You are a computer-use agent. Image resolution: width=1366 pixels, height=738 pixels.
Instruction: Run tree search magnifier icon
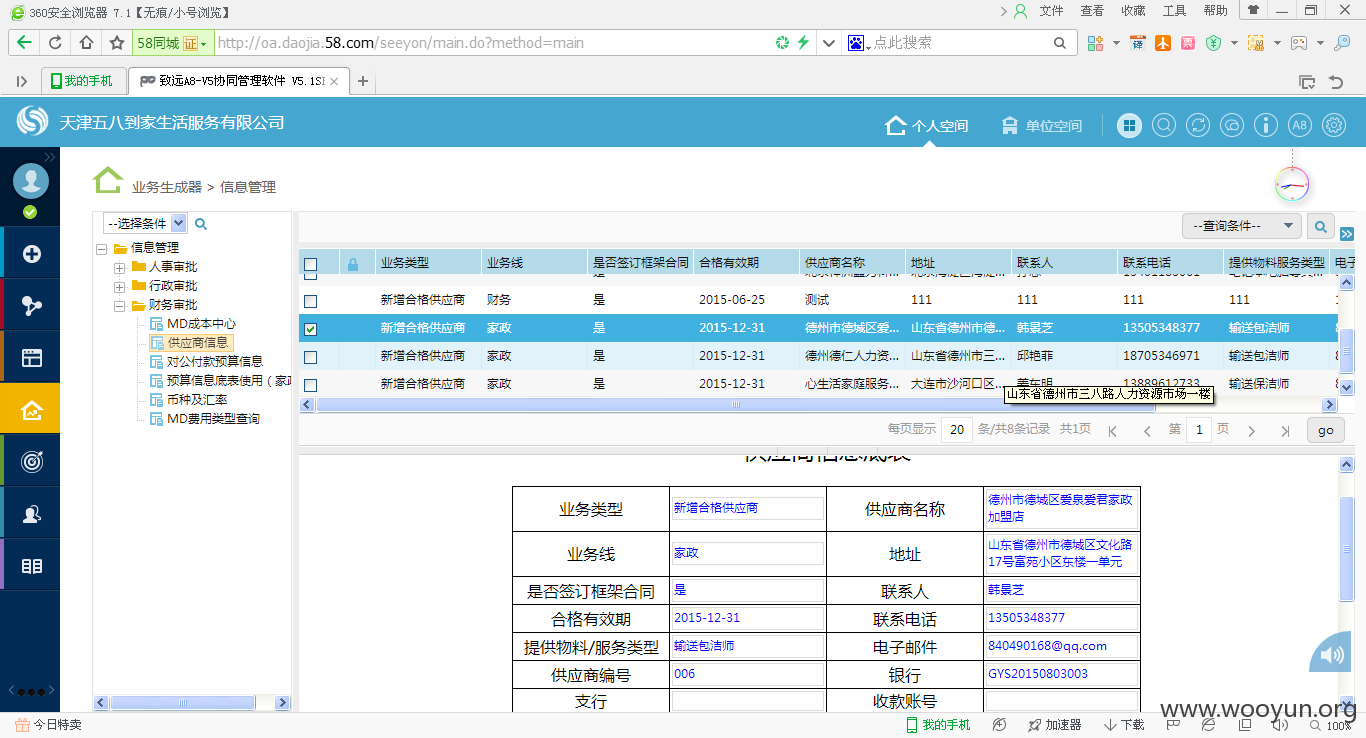201,224
